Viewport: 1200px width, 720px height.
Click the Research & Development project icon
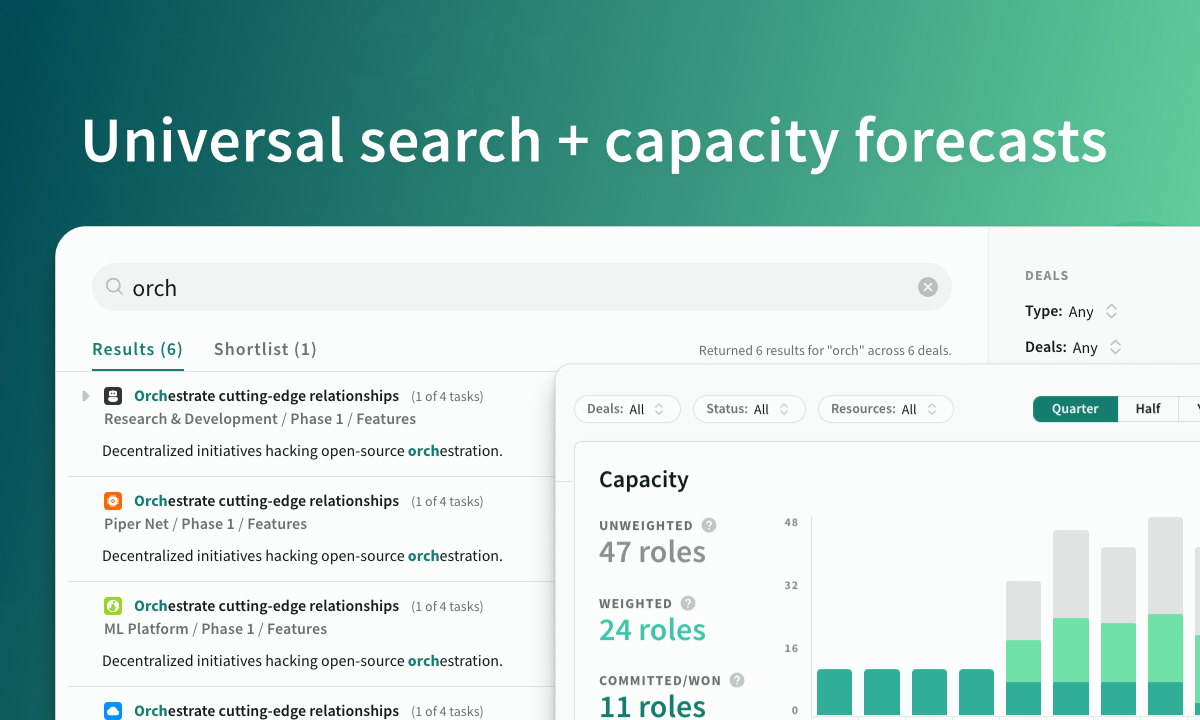coord(113,396)
